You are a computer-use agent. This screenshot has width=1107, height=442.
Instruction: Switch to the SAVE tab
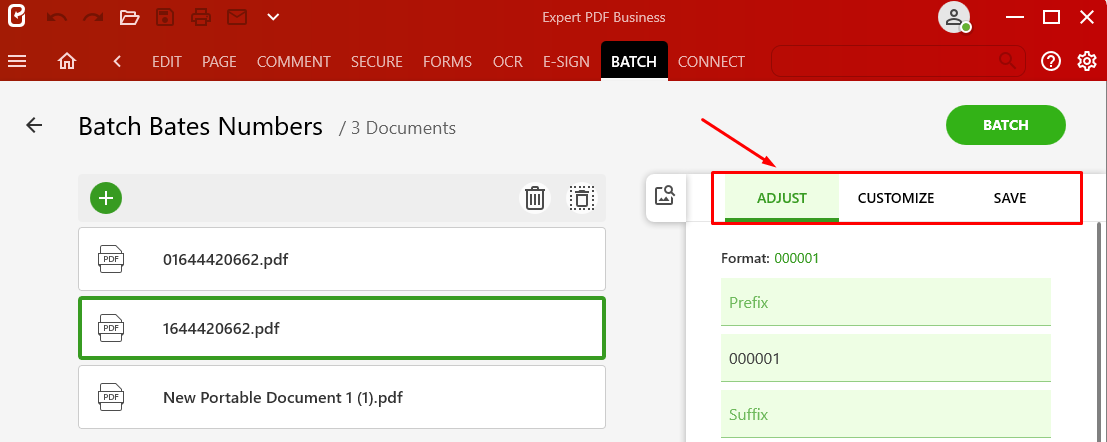pyautogui.click(x=1010, y=198)
